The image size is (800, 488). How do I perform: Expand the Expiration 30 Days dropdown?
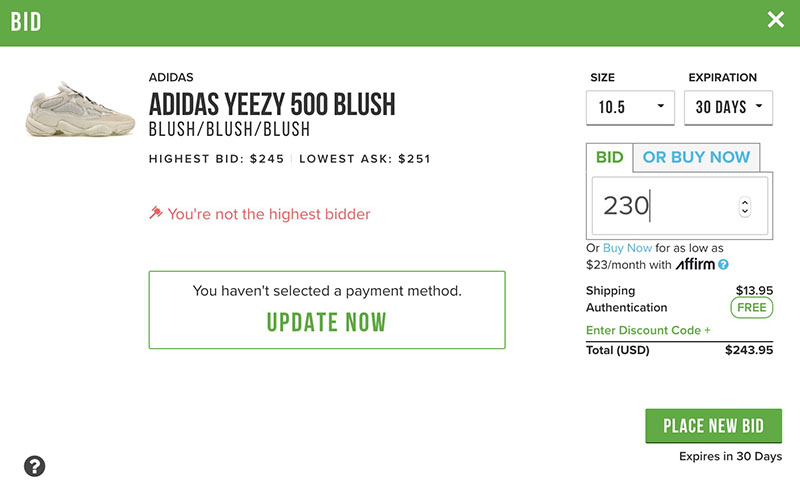728,107
